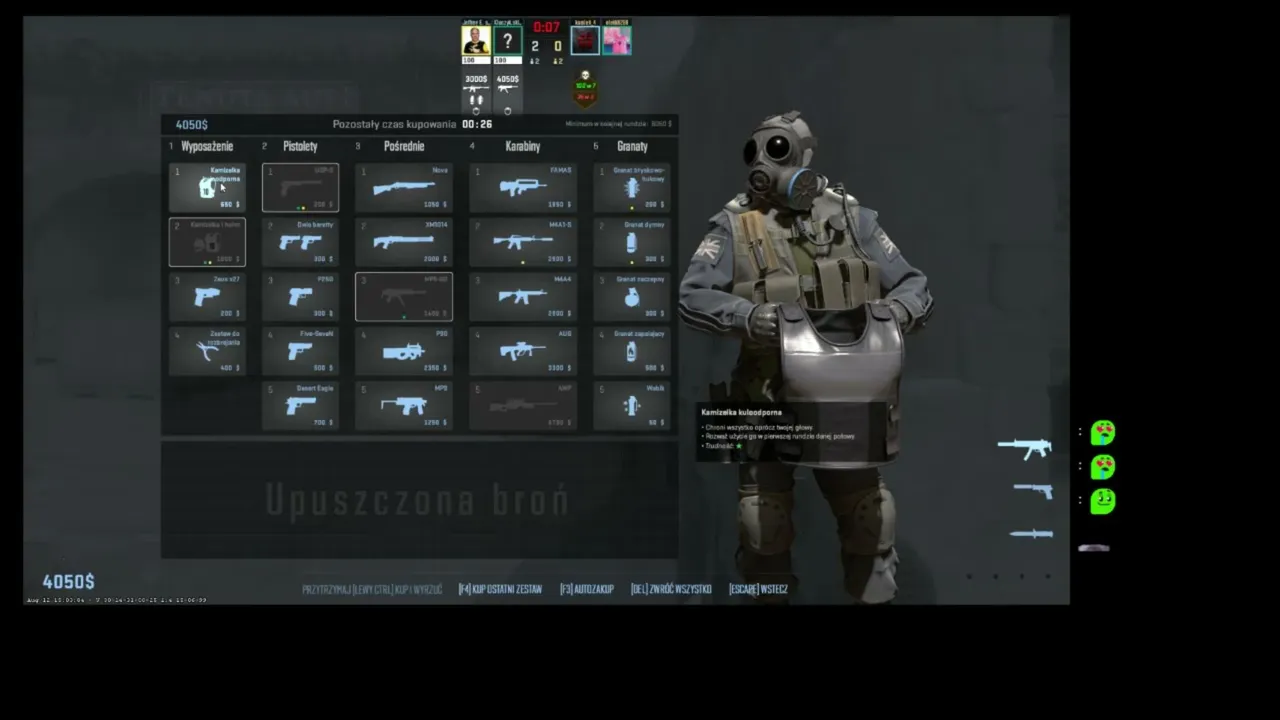Buy the XM1014 shotgun
This screenshot has height=720, width=1280.
click(x=404, y=242)
